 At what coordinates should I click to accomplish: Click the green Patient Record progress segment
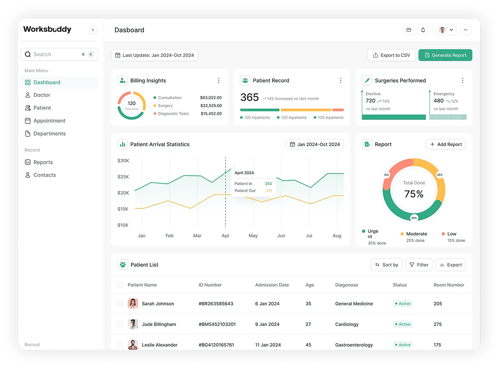pos(260,110)
